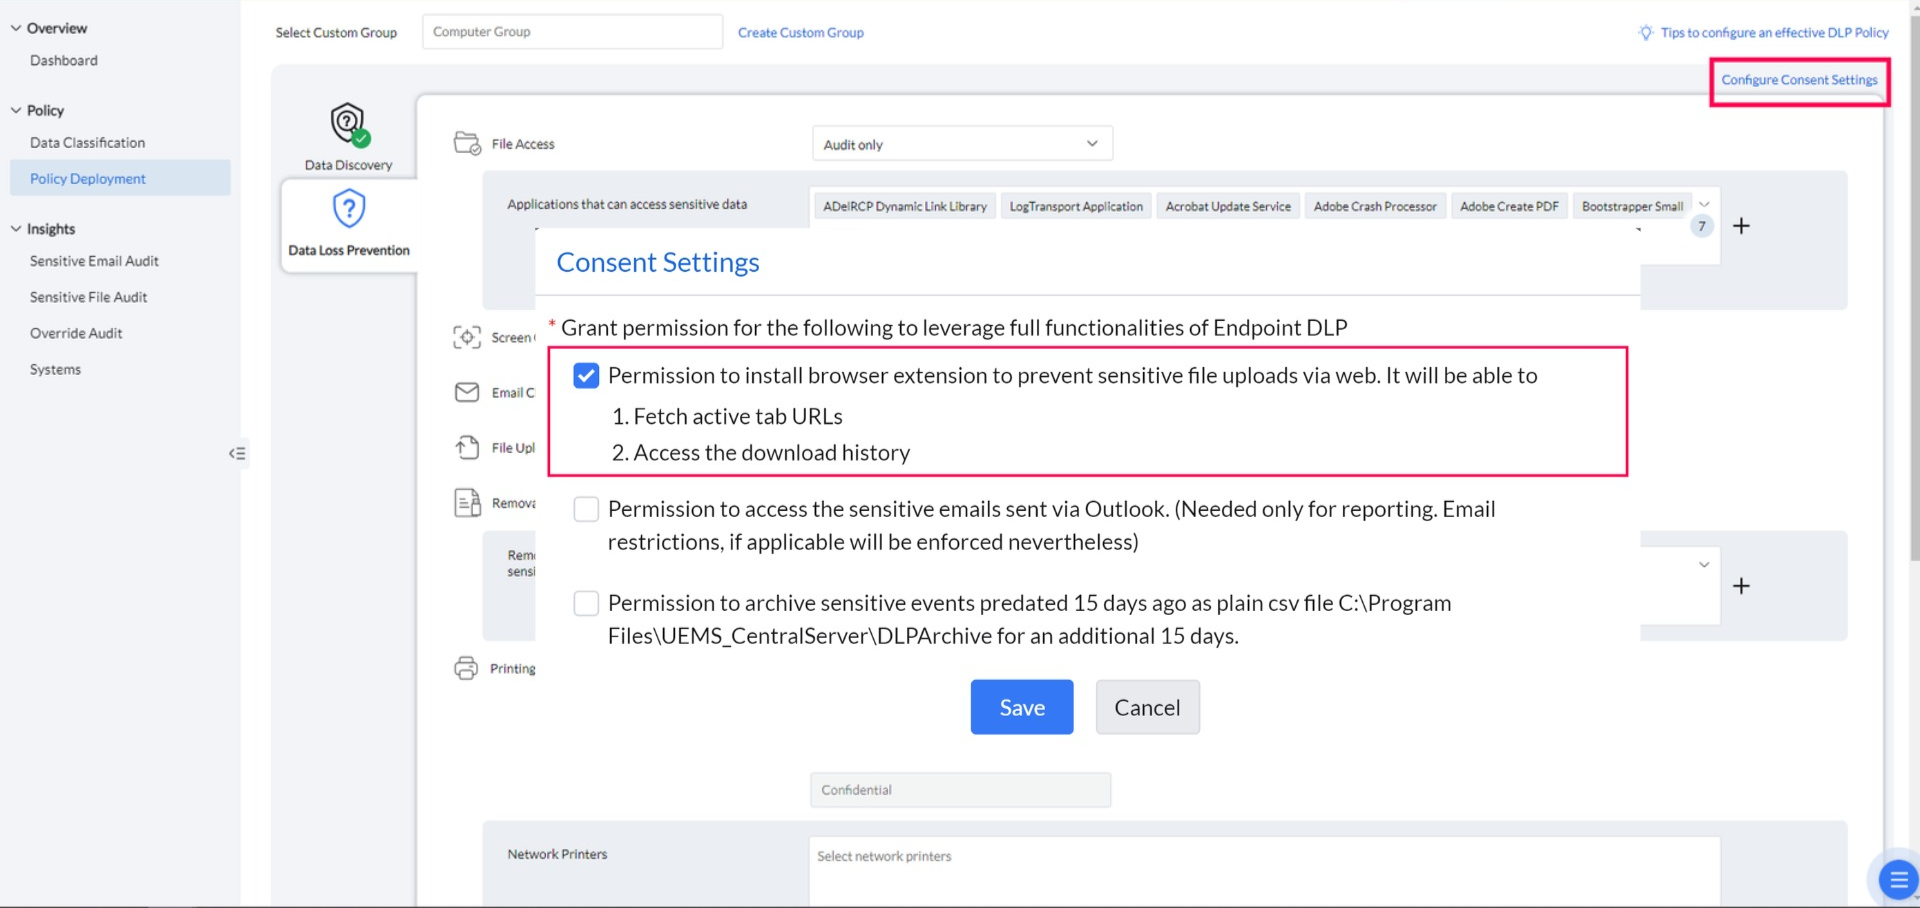
Task: Collapse the Insights section
Action: (x=16, y=229)
